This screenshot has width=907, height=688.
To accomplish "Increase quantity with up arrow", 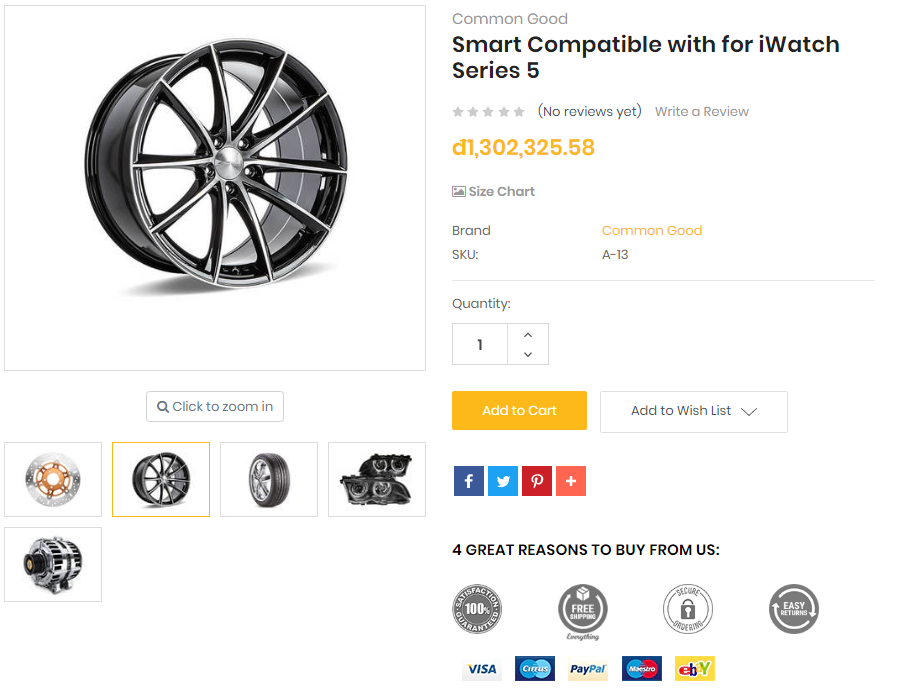I will (528, 334).
